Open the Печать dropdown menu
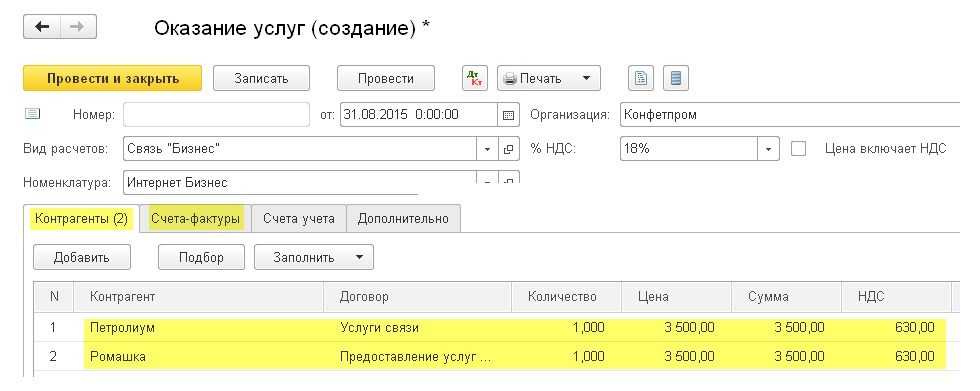980x391 pixels. pos(549,79)
